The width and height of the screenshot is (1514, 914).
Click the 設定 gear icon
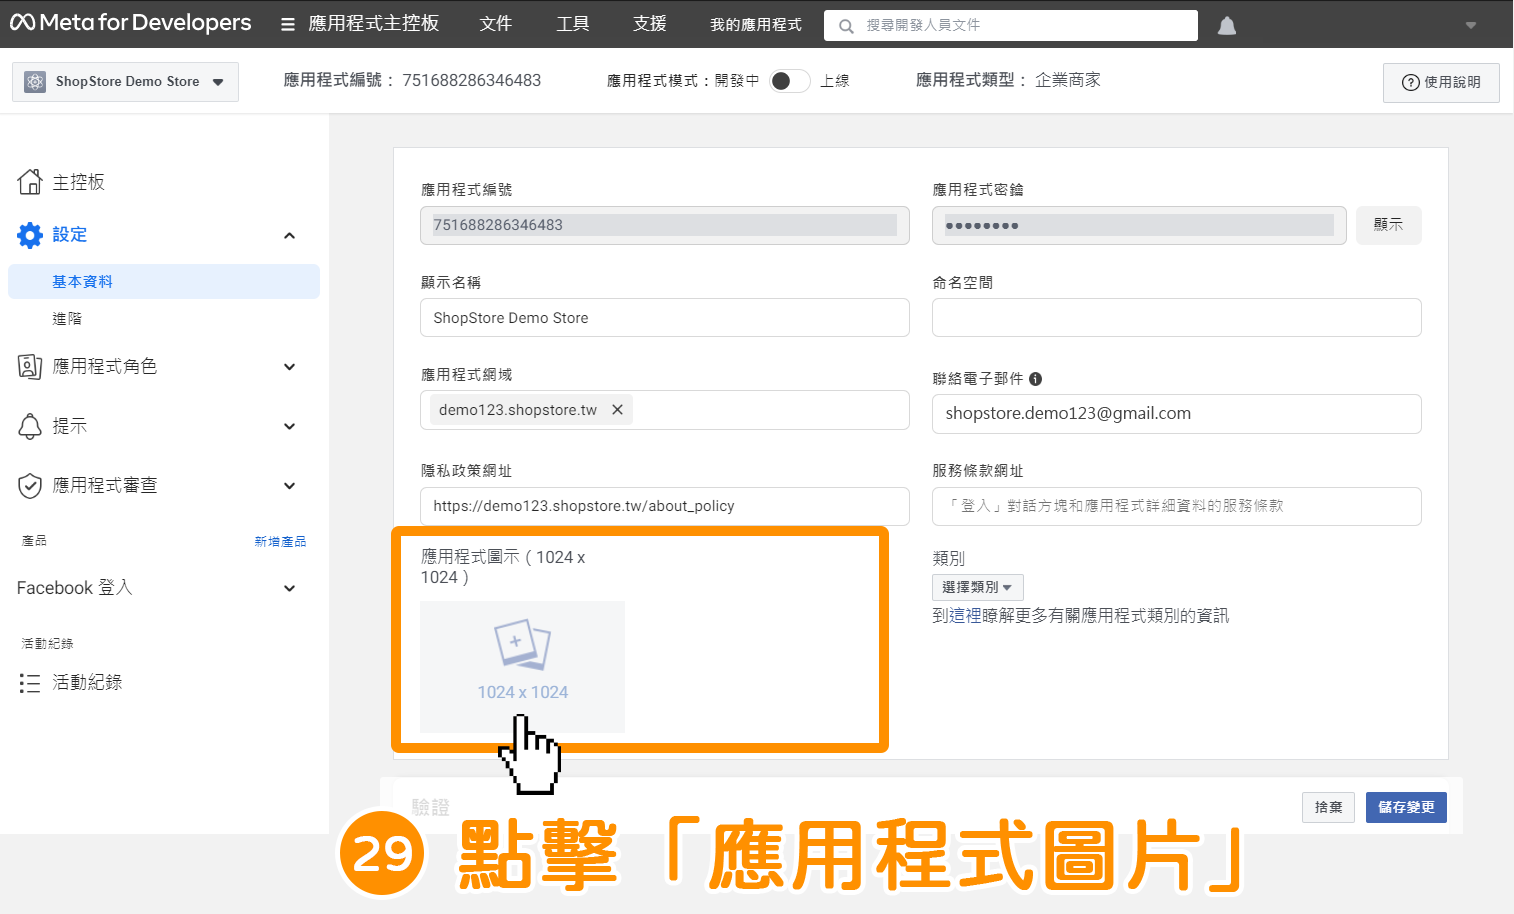click(x=30, y=235)
